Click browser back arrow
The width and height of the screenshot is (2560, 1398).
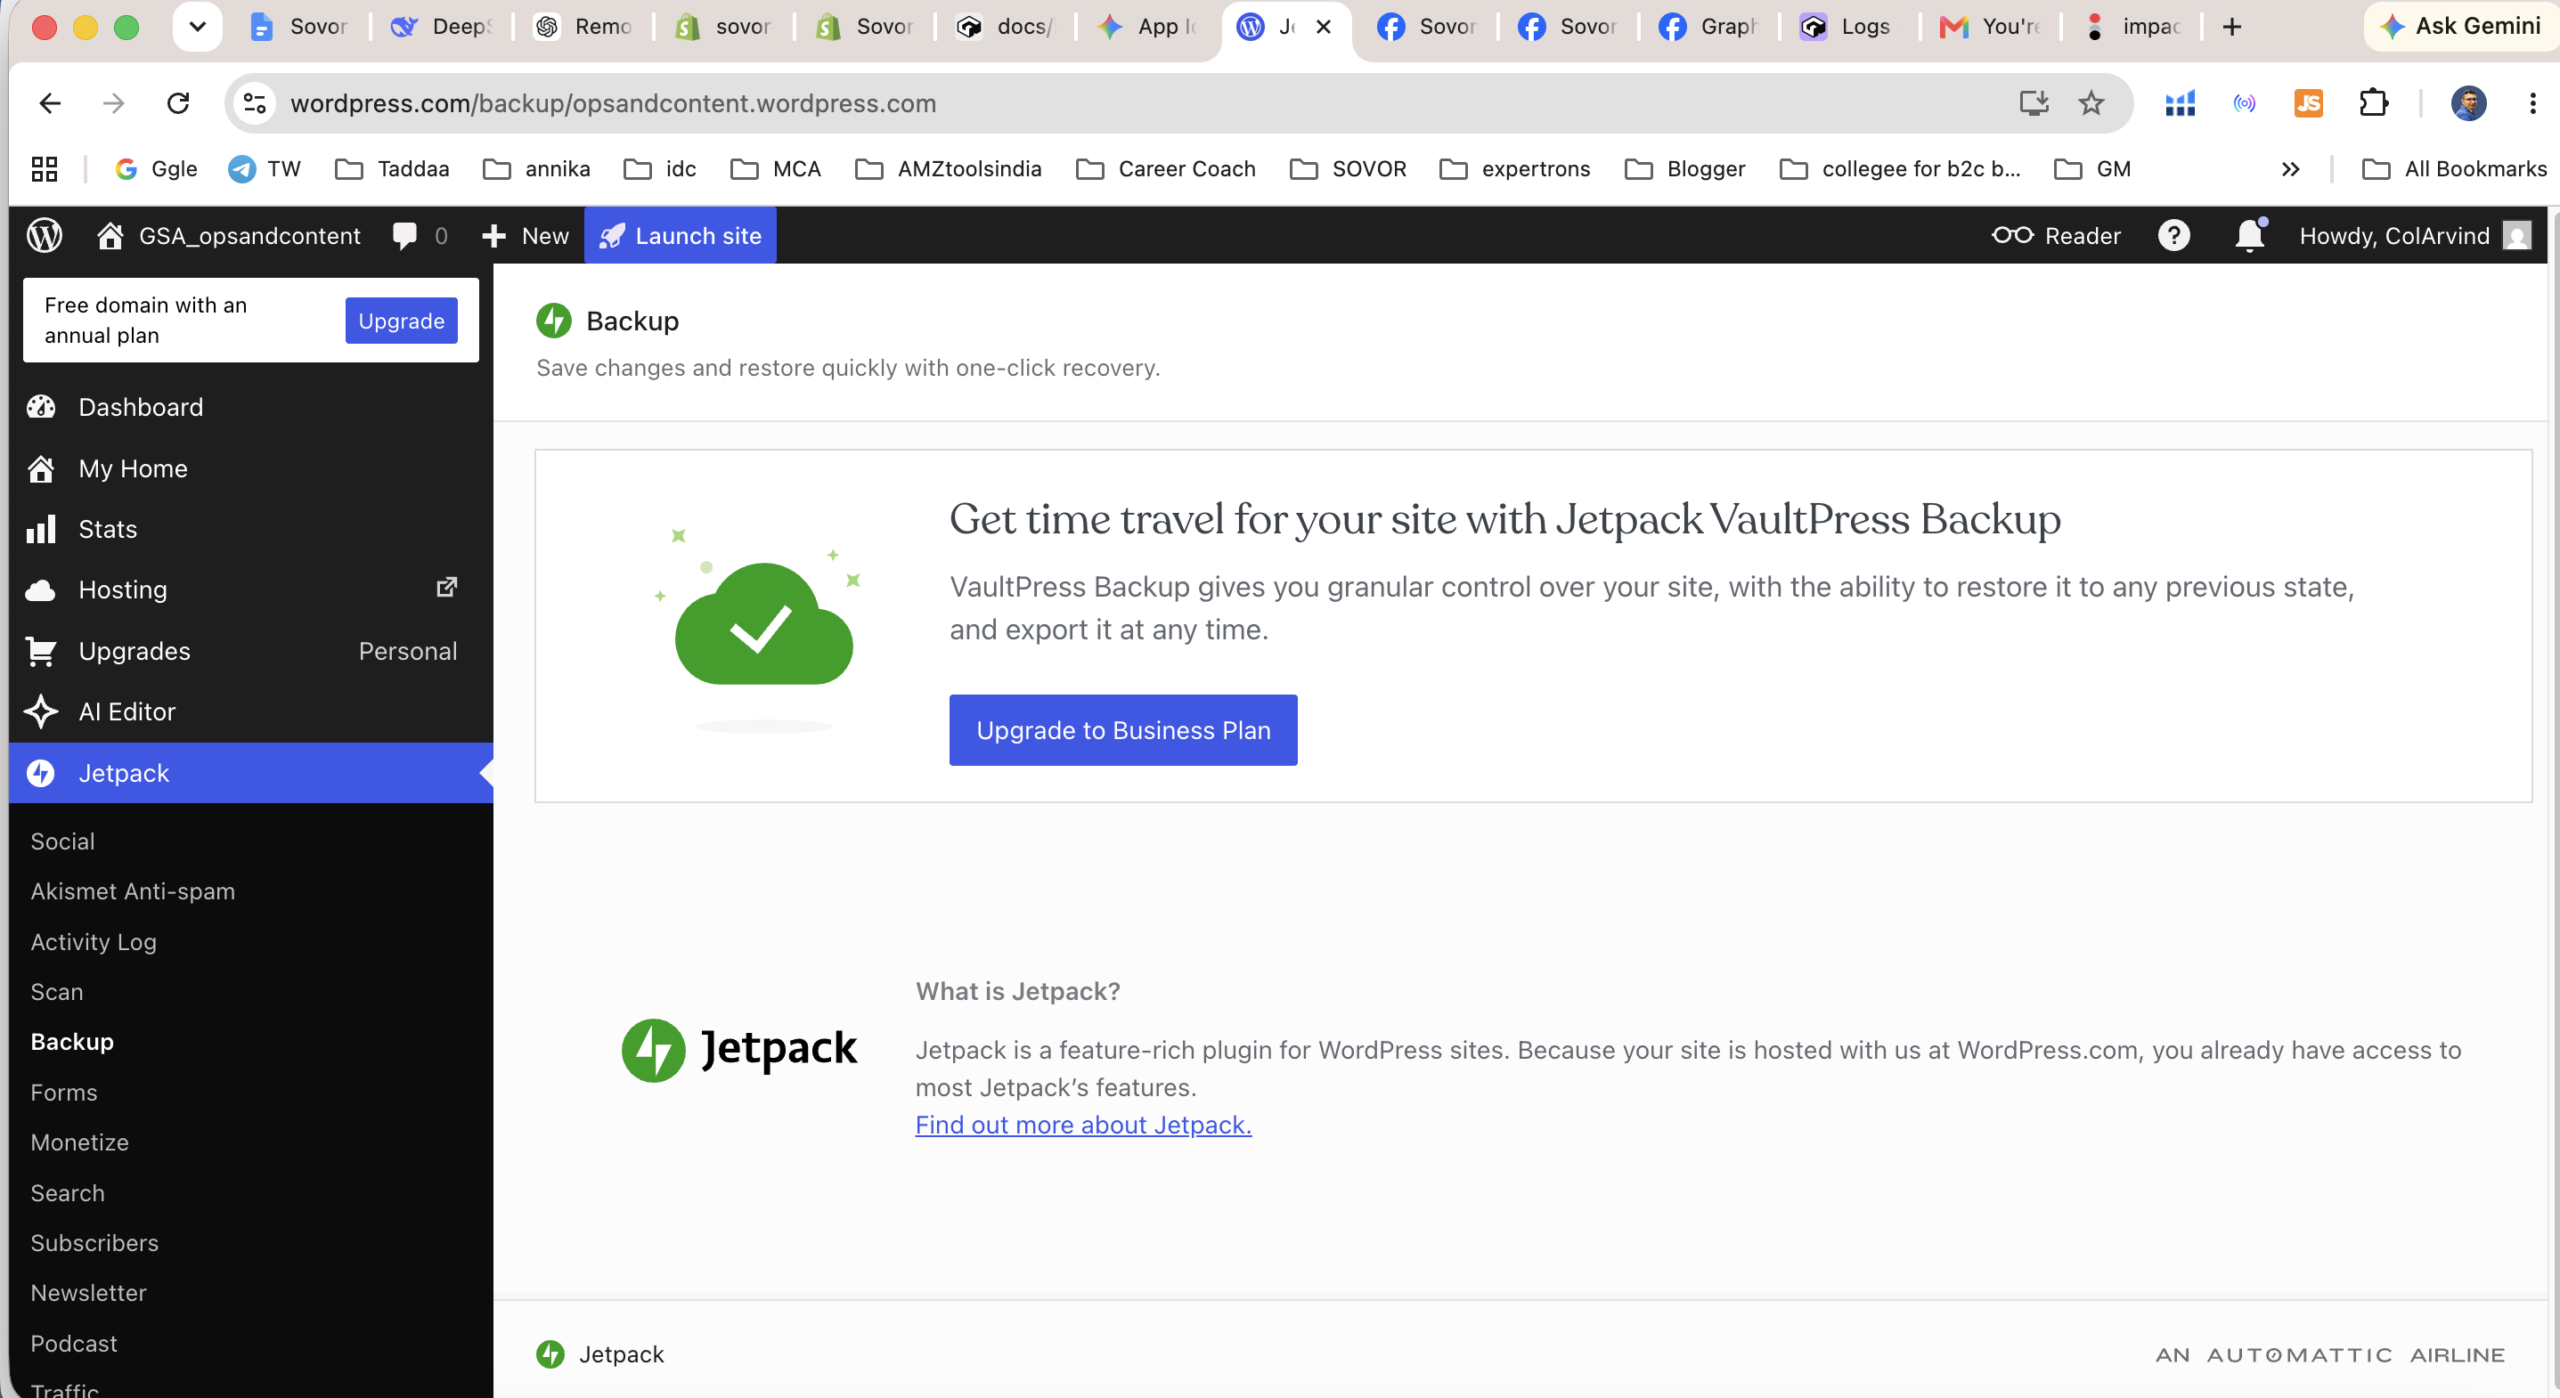pos(49,103)
